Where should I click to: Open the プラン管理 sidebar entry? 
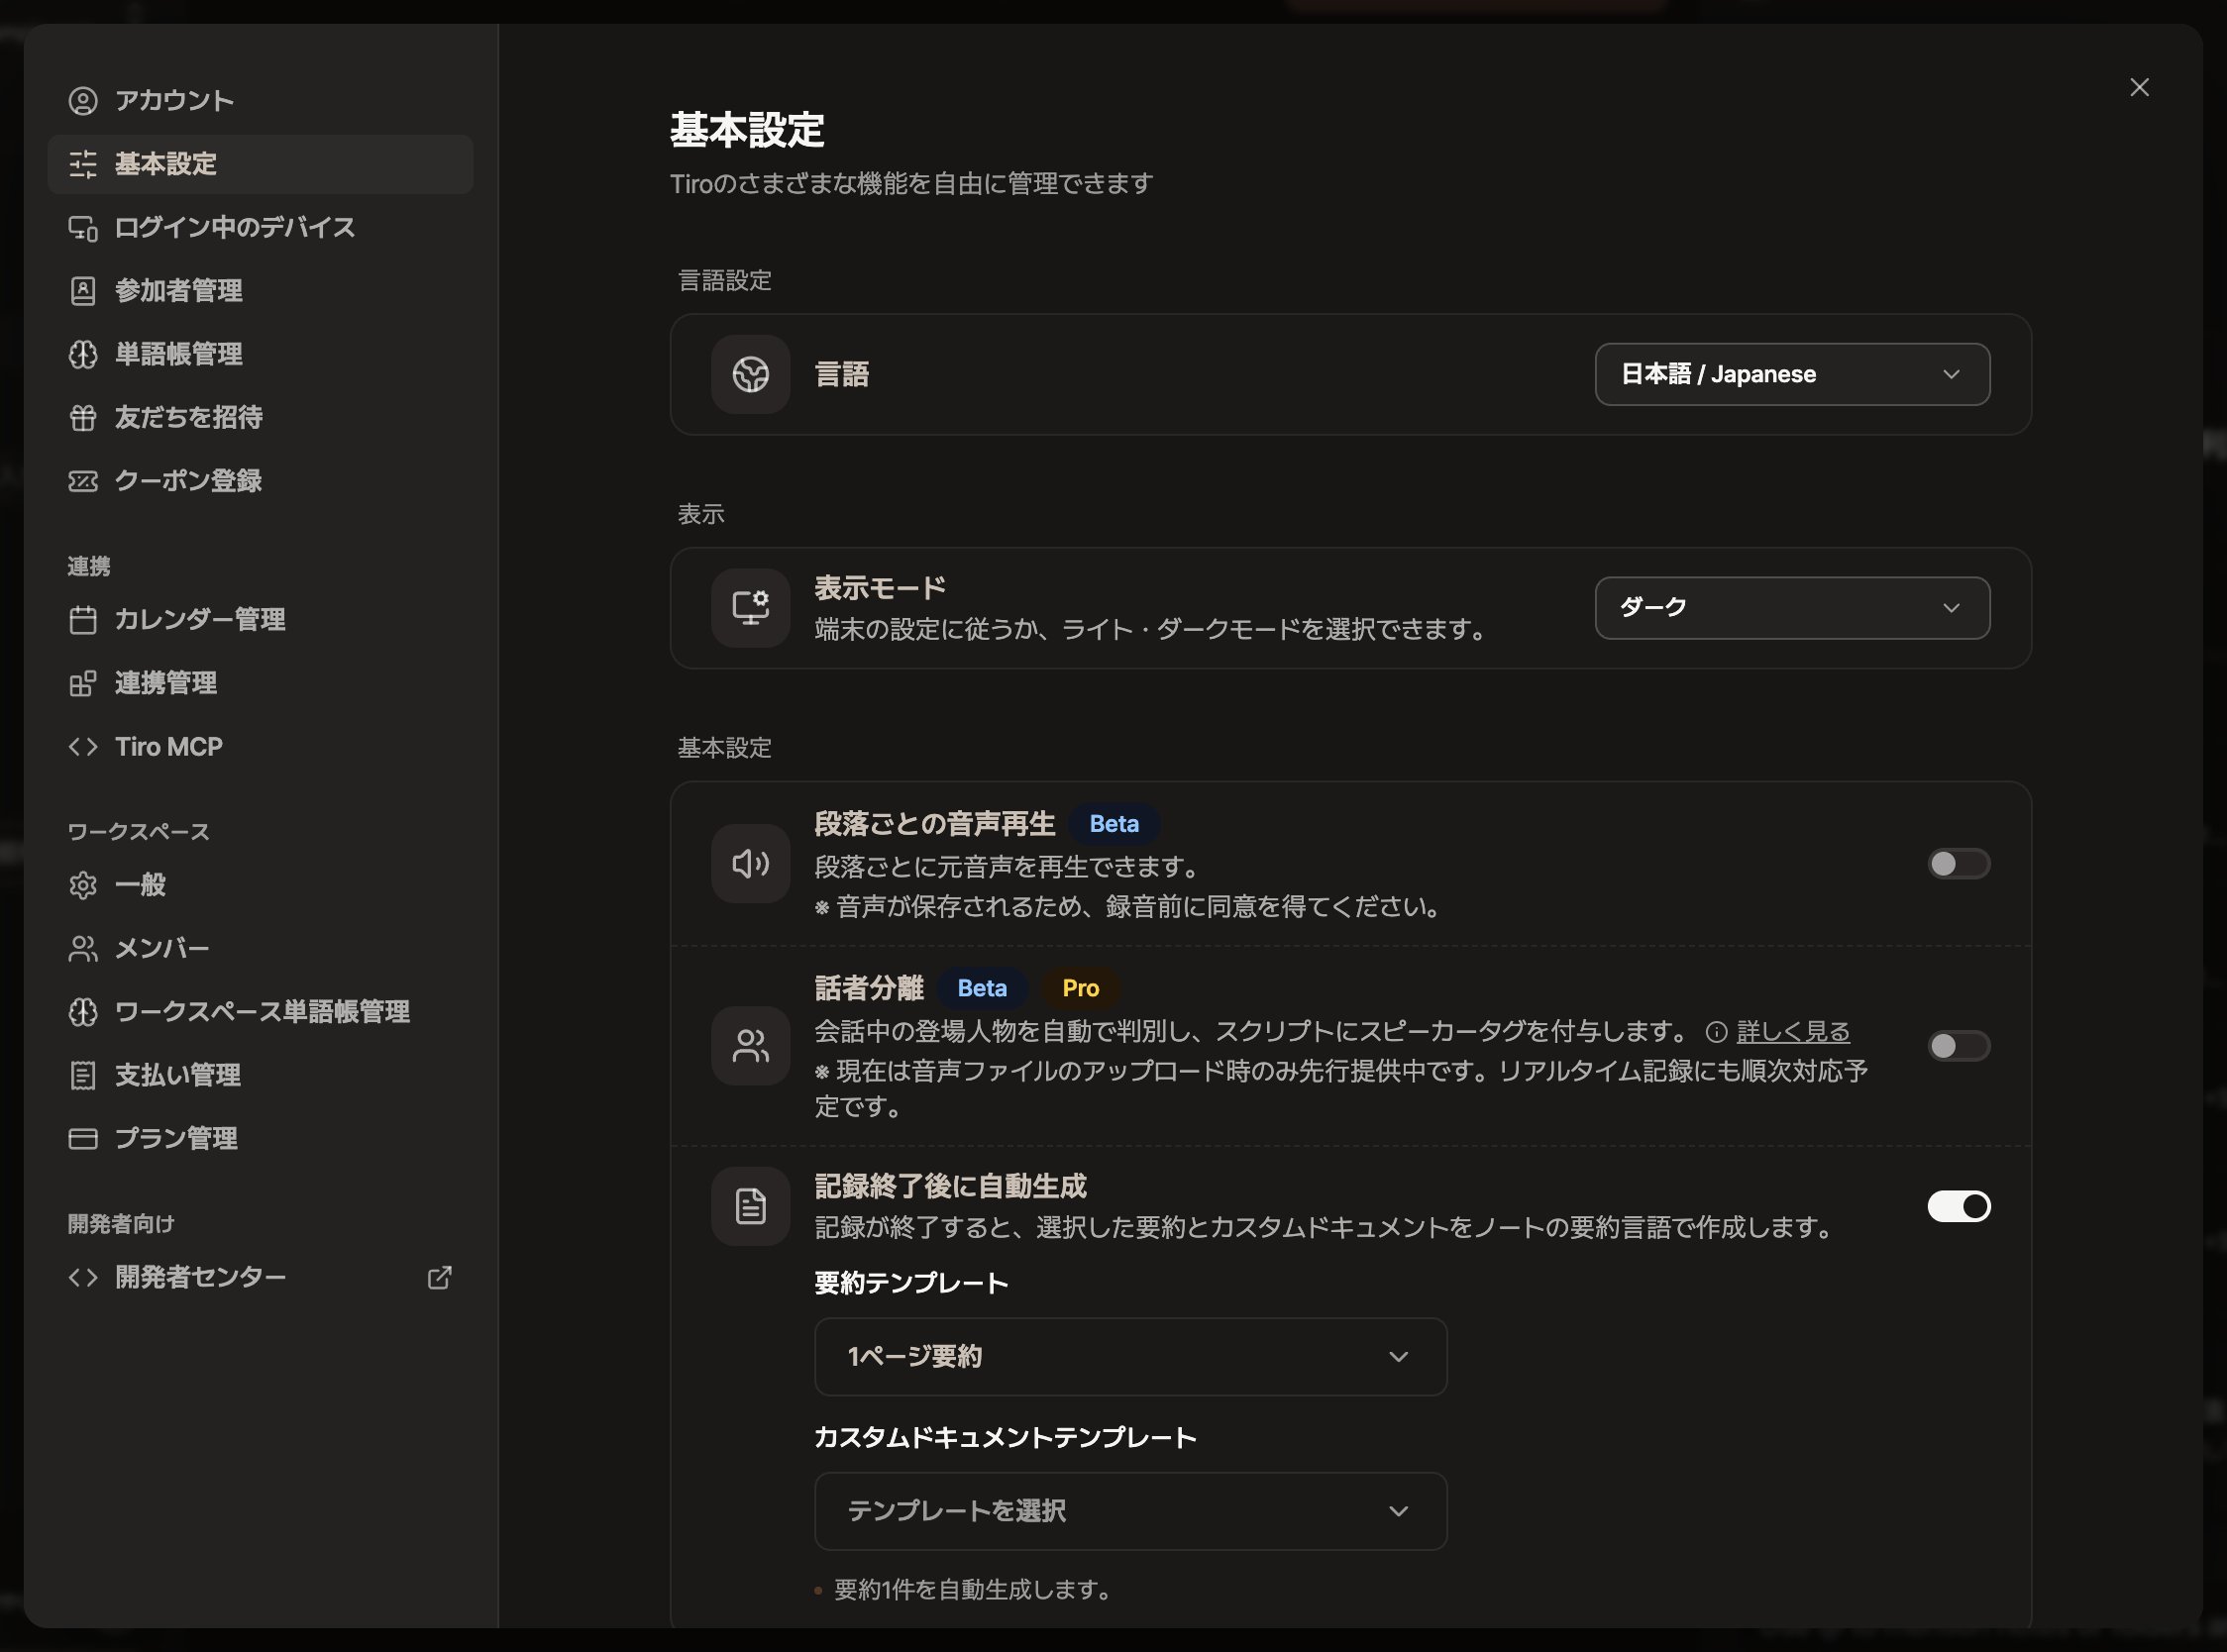pos(260,1138)
